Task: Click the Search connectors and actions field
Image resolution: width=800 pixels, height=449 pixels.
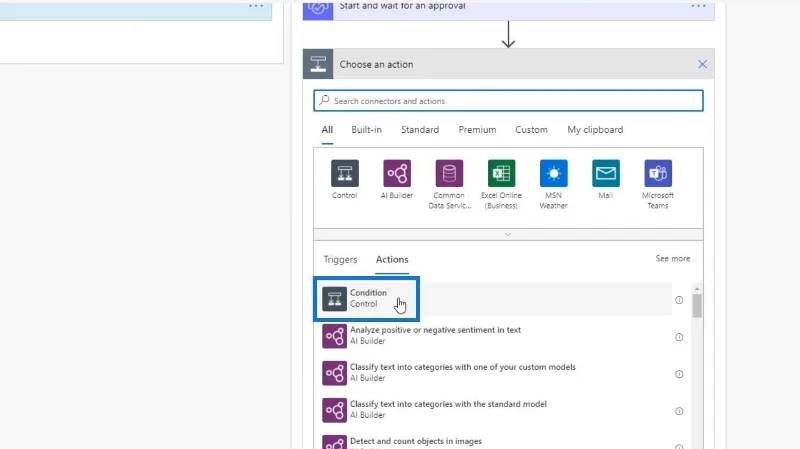Action: coord(508,101)
